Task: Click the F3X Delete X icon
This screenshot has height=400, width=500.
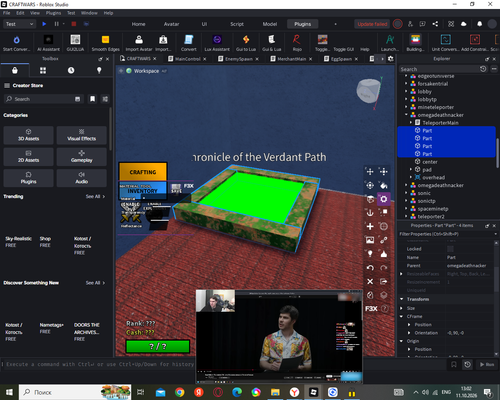Action: (x=370, y=282)
